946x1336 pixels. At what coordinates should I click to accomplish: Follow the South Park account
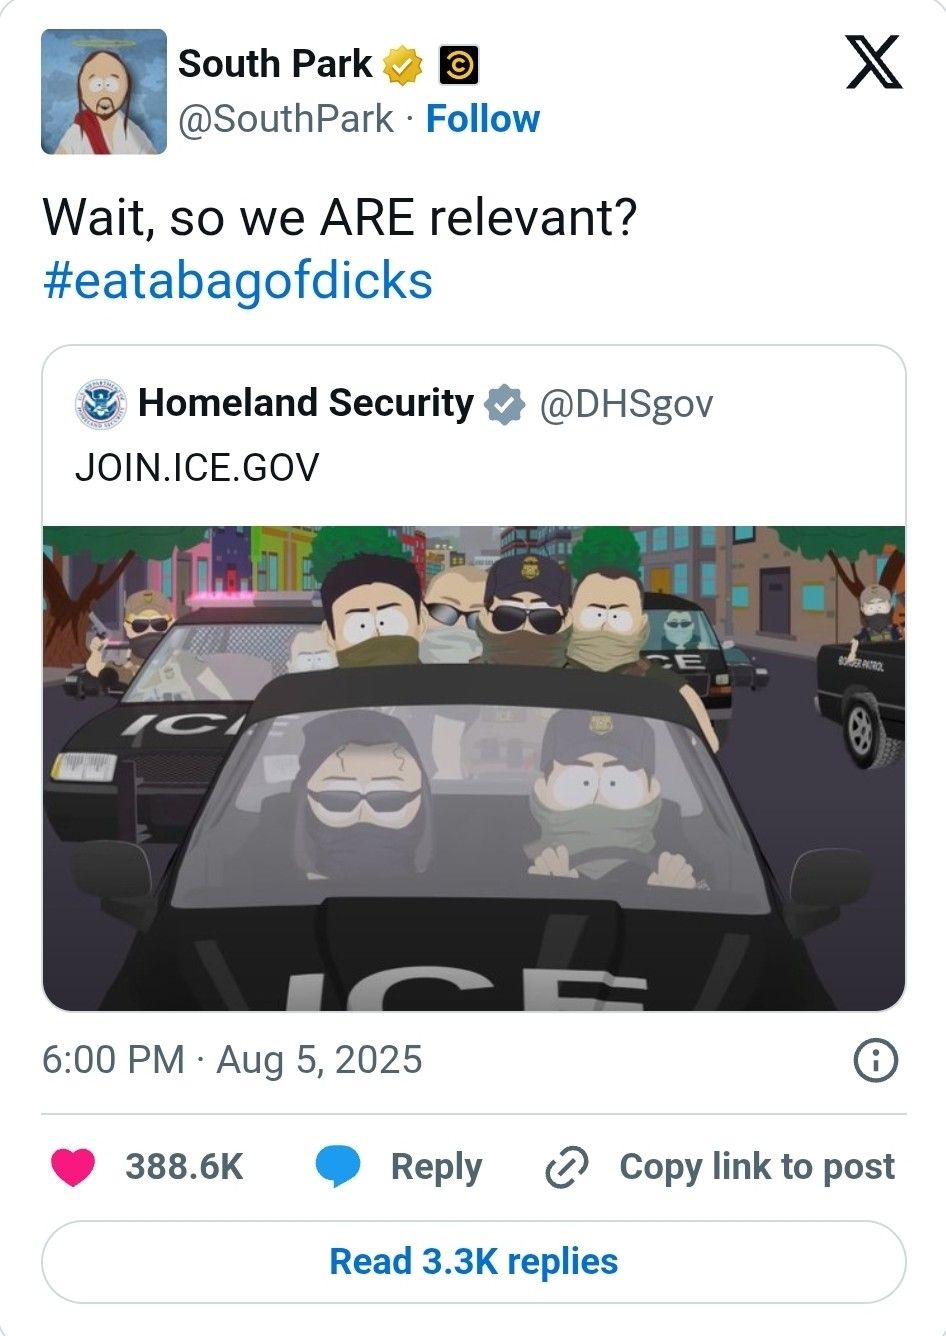[x=483, y=119]
